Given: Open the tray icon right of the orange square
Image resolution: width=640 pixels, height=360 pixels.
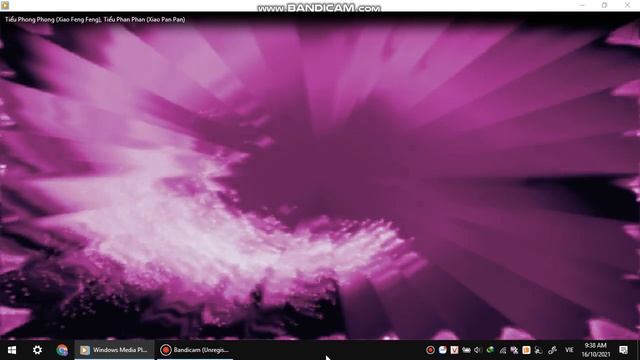Looking at the screenshot, I should pyautogui.click(x=538, y=350).
